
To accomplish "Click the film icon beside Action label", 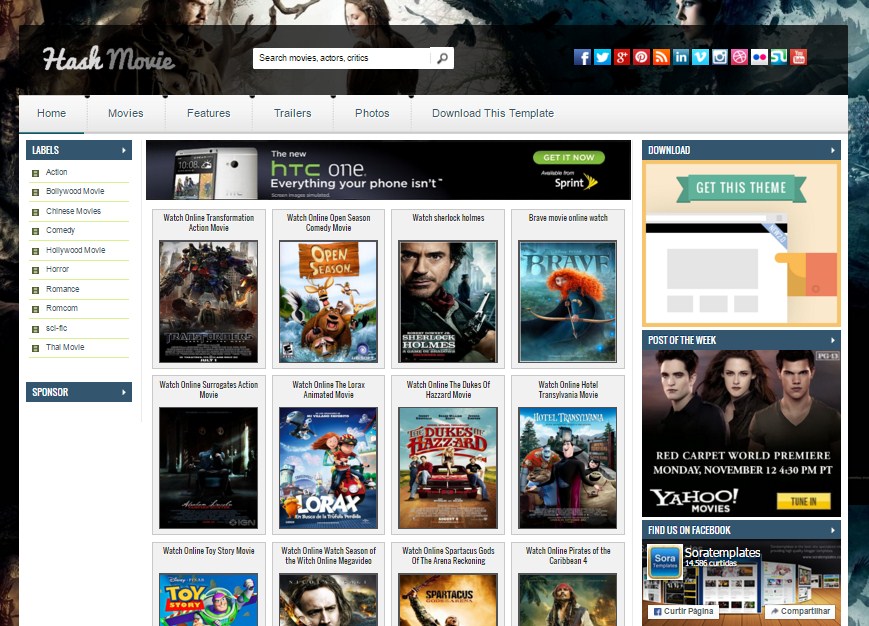I will (35, 173).
